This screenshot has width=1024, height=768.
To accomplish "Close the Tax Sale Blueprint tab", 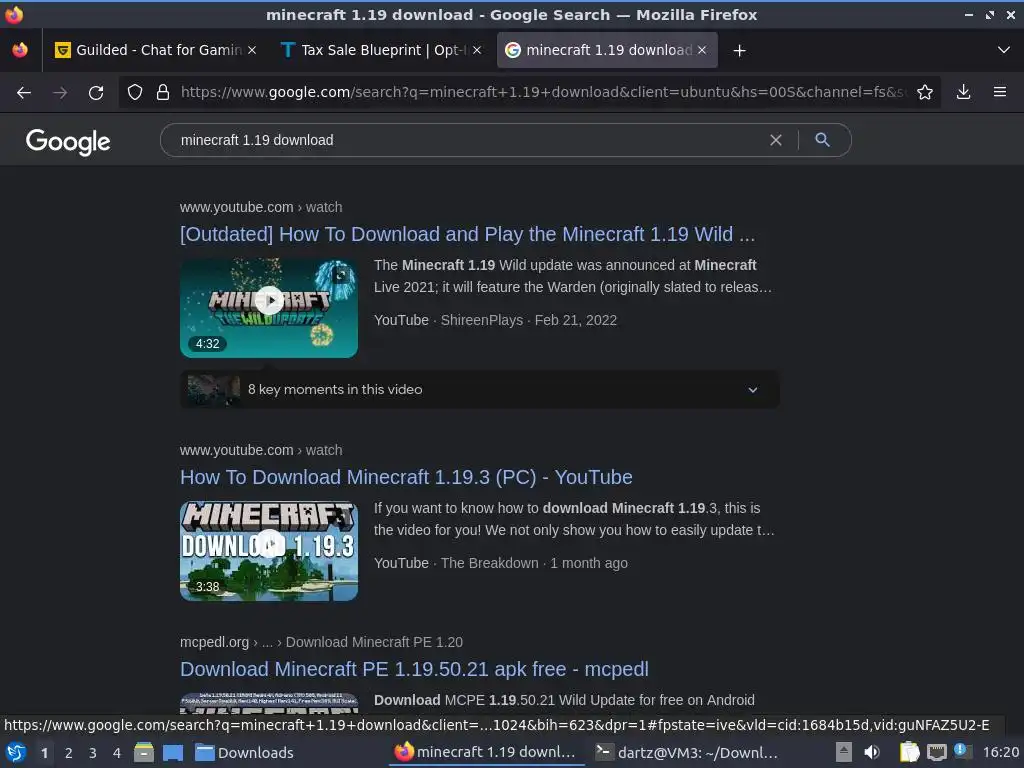I will click(x=477, y=50).
